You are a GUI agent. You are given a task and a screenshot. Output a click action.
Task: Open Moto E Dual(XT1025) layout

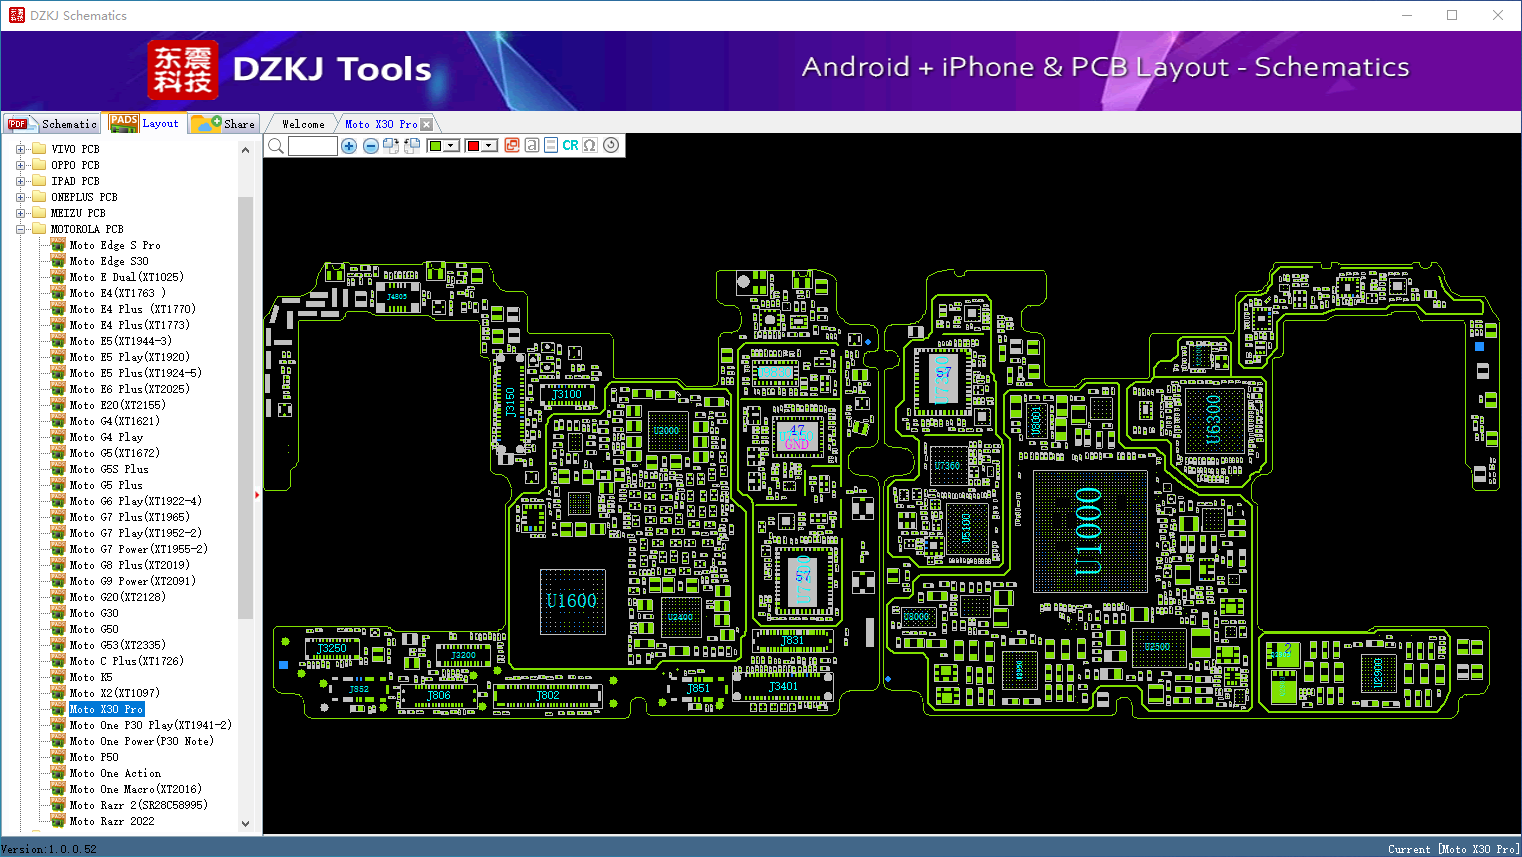[127, 277]
